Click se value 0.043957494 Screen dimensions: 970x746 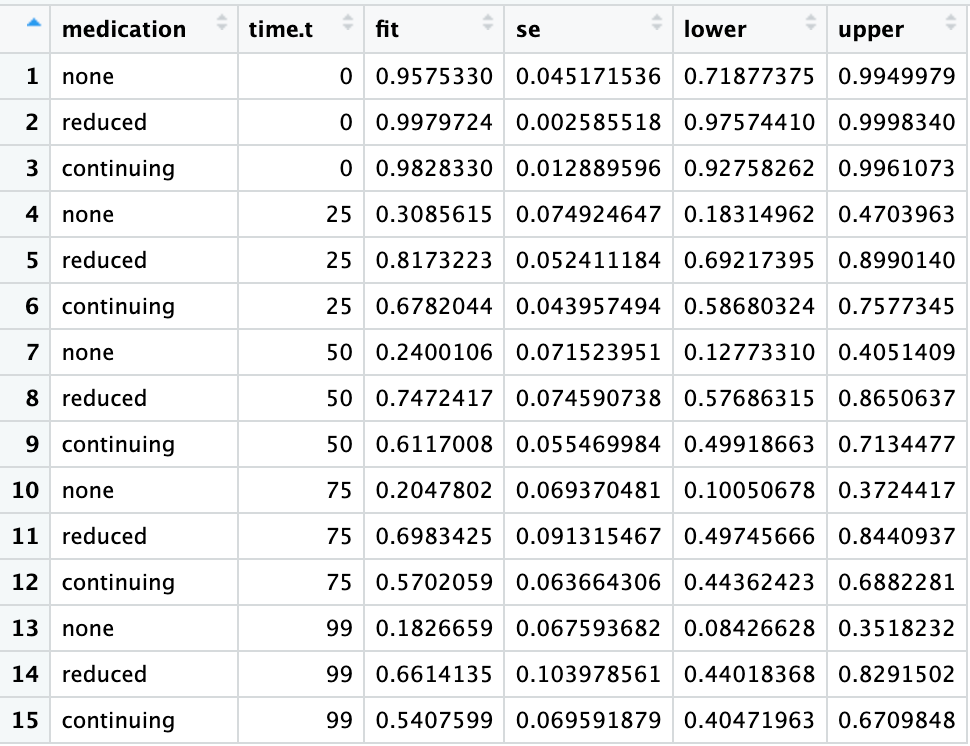pyautogui.click(x=588, y=306)
